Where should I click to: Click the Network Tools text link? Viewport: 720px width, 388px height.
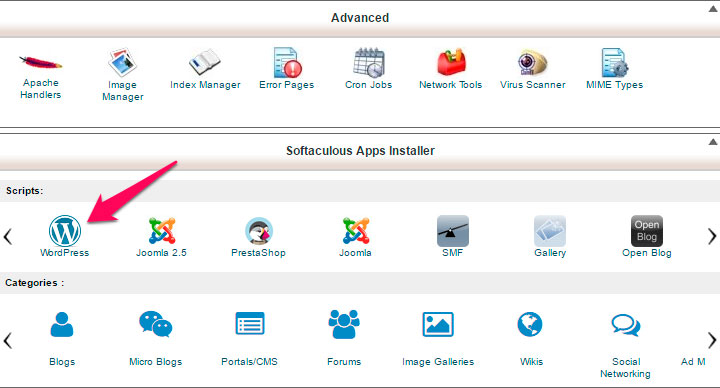tap(451, 84)
